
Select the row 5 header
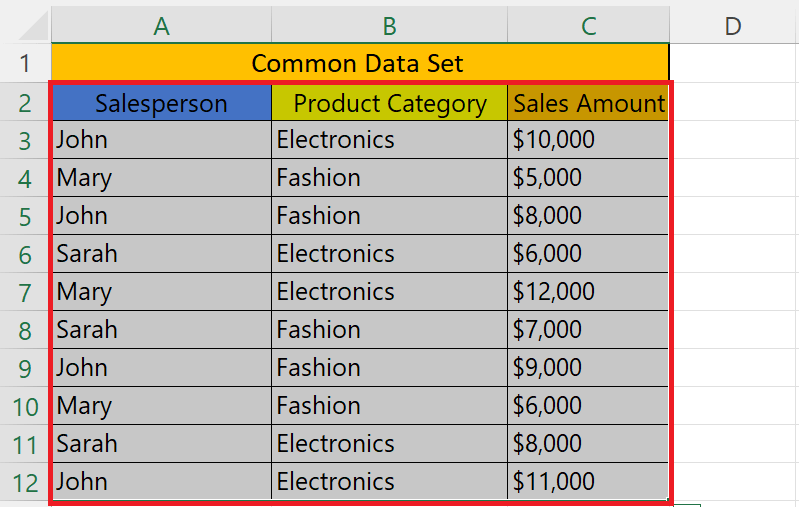pyautogui.click(x=25, y=216)
